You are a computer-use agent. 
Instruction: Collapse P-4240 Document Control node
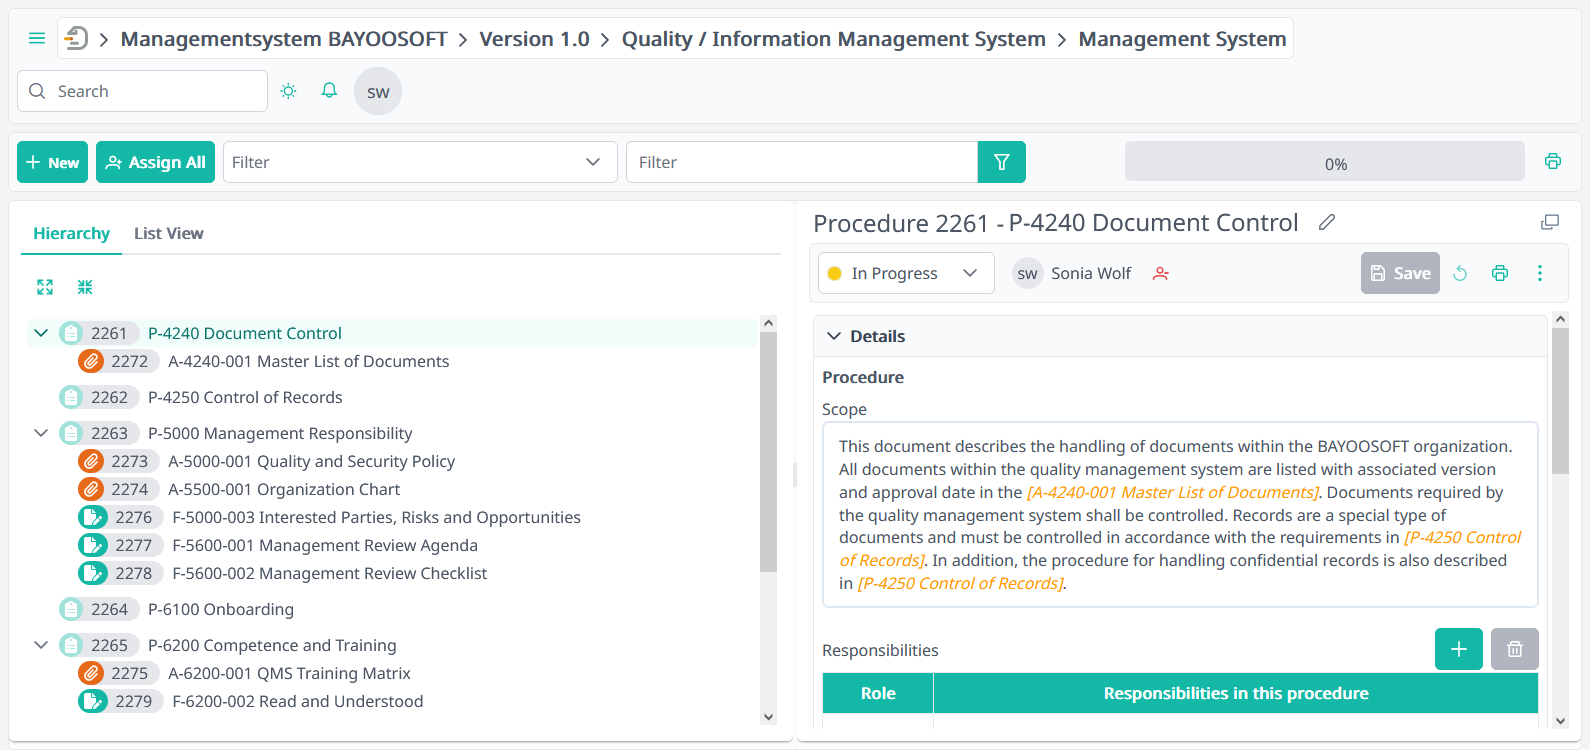click(x=41, y=333)
